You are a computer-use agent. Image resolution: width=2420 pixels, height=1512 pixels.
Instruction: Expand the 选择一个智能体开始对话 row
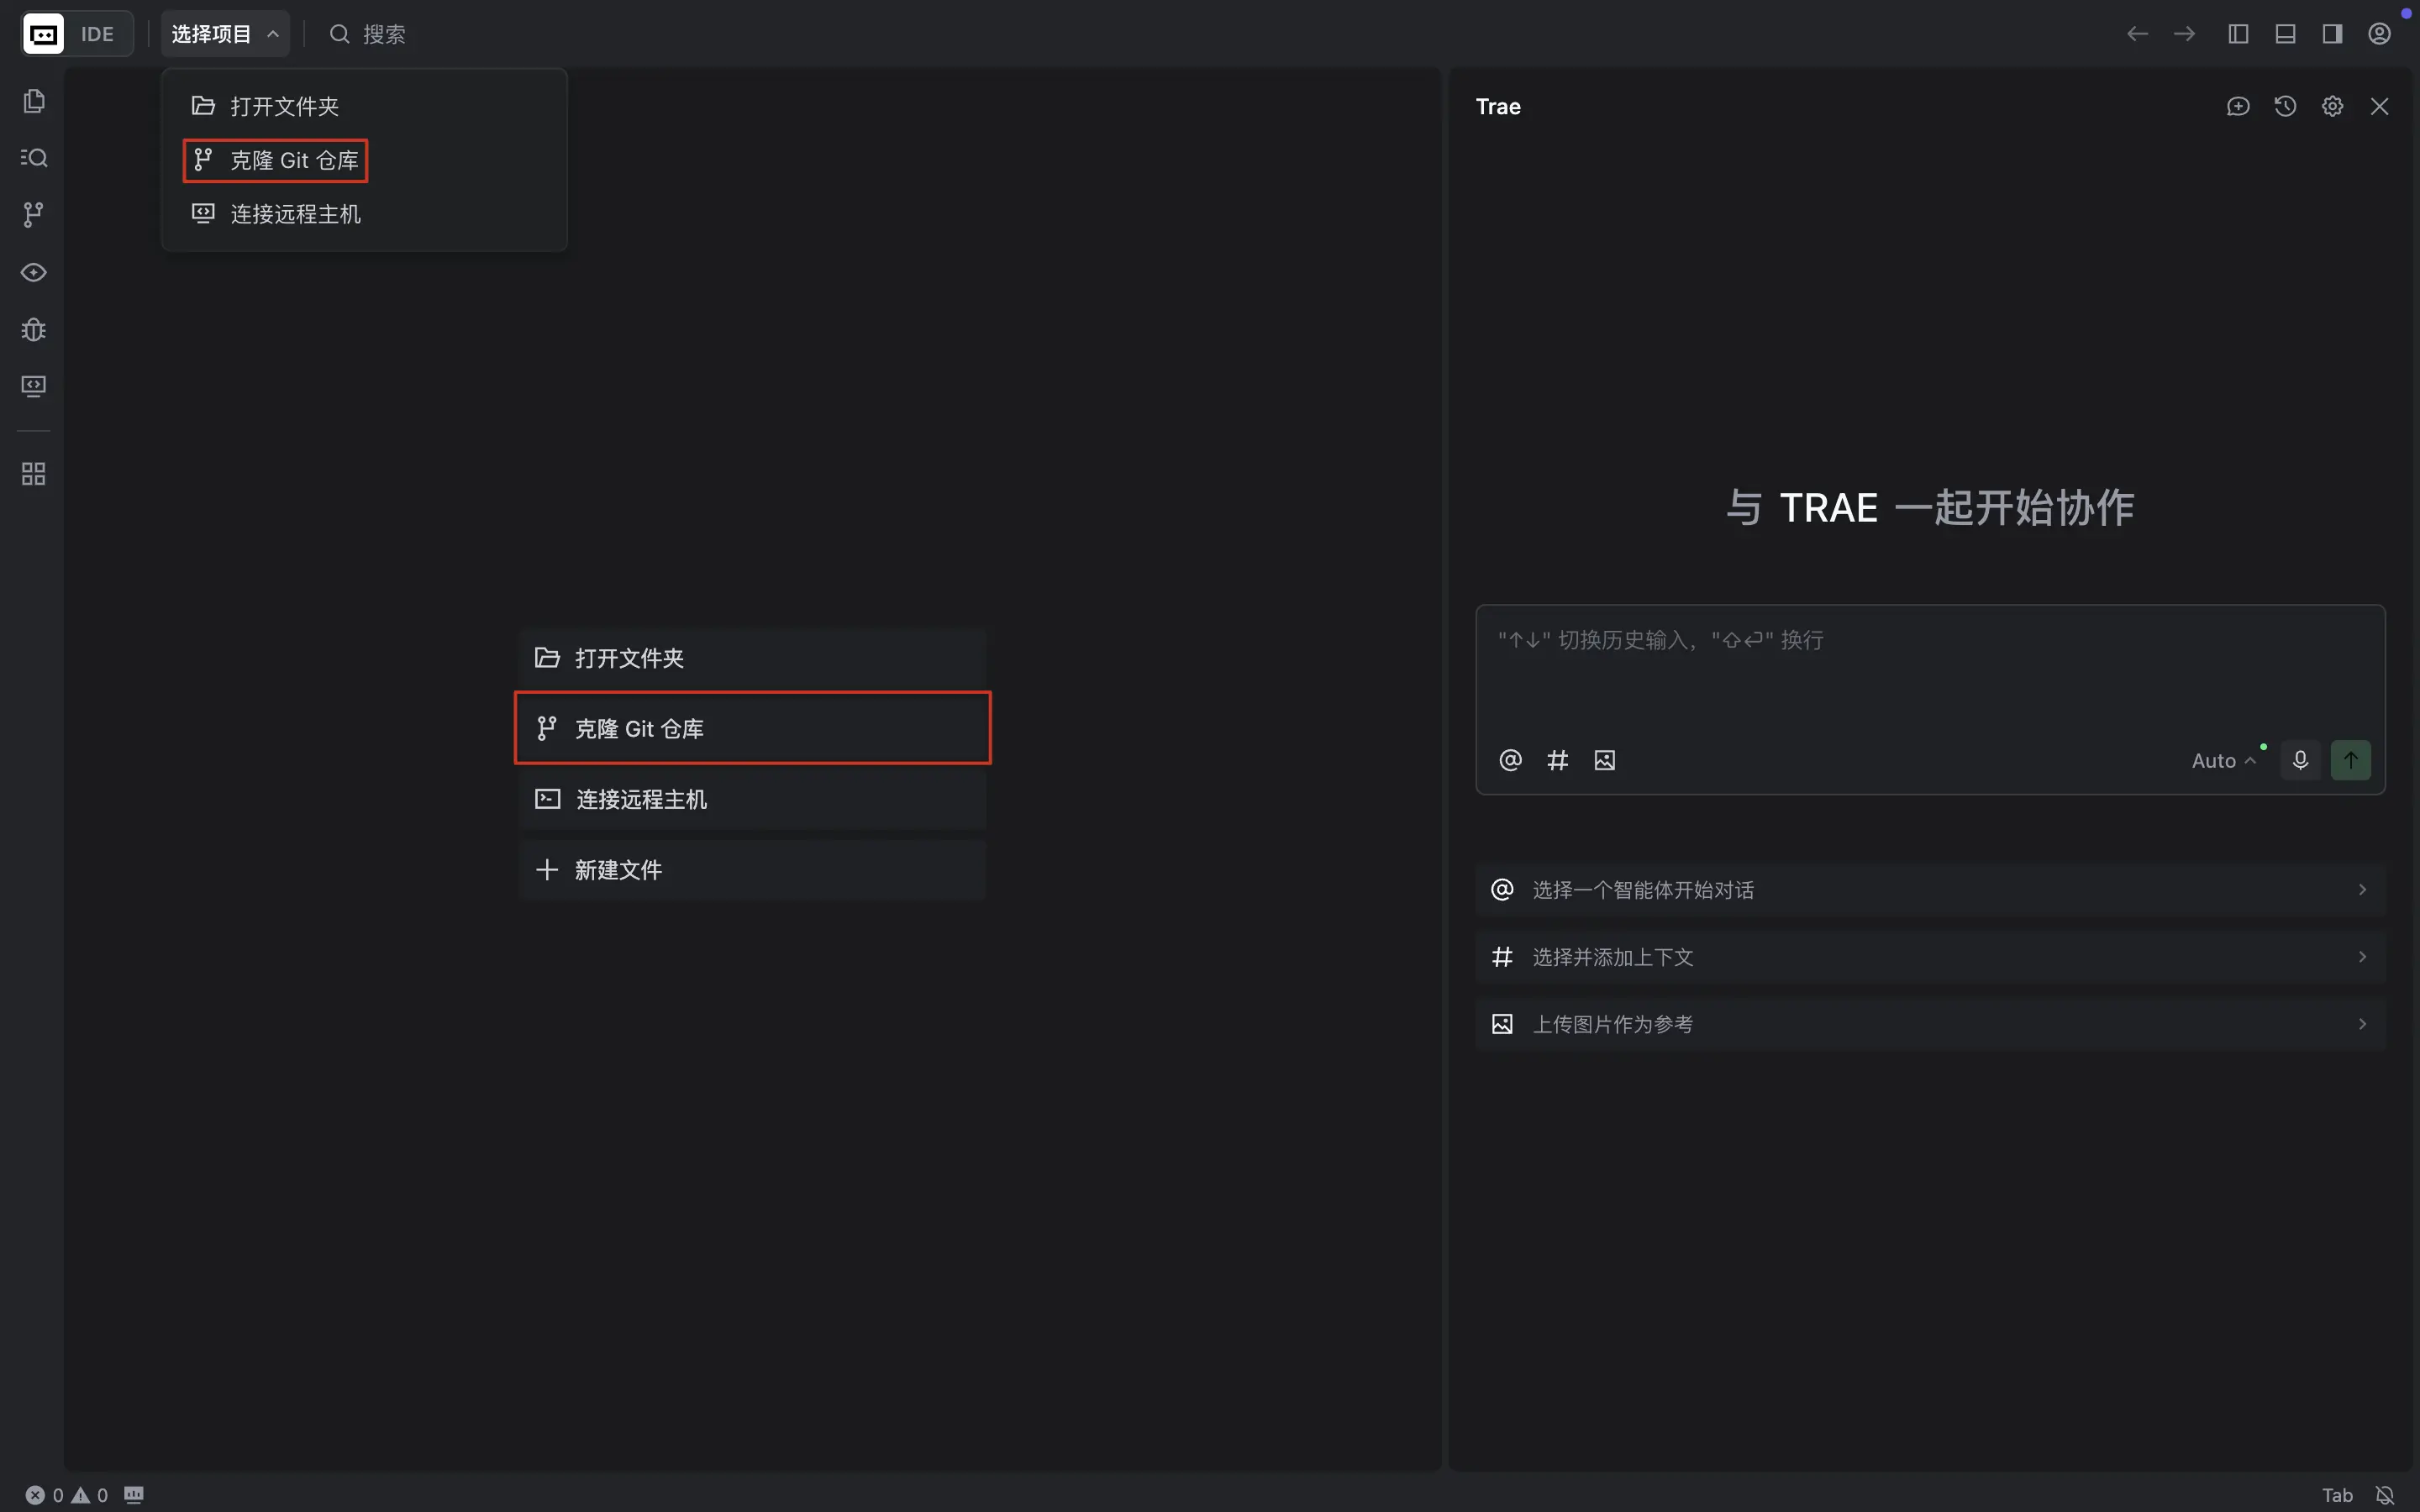1928,889
